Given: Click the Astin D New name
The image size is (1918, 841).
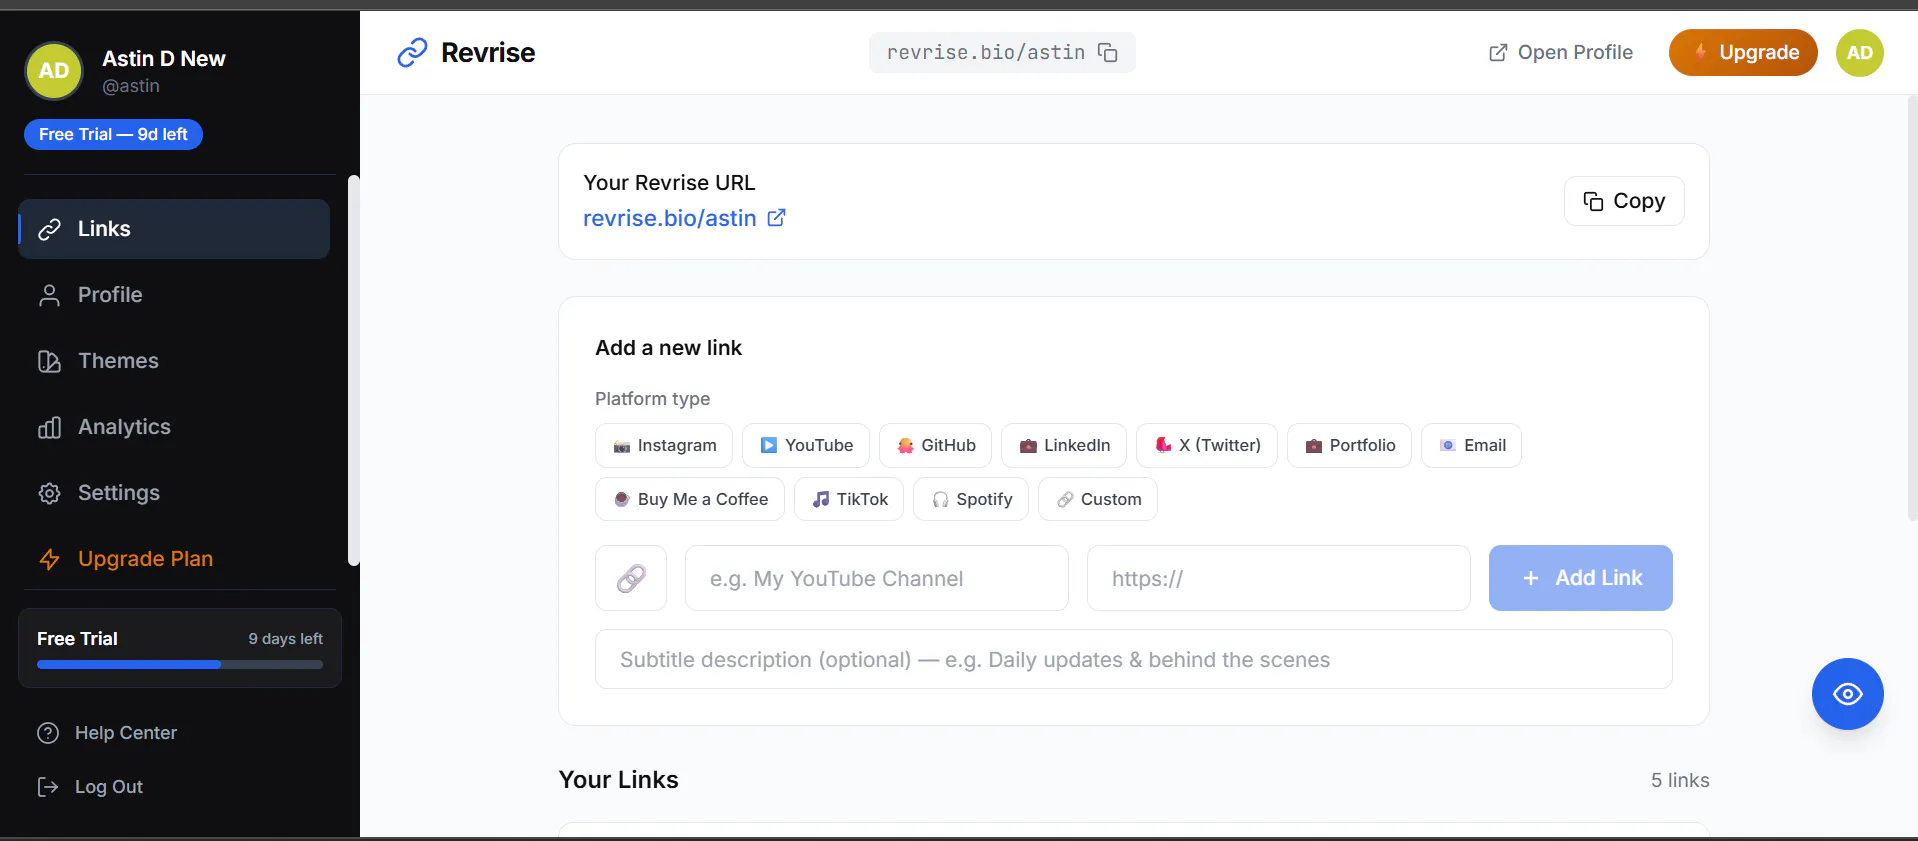Looking at the screenshot, I should 164,59.
